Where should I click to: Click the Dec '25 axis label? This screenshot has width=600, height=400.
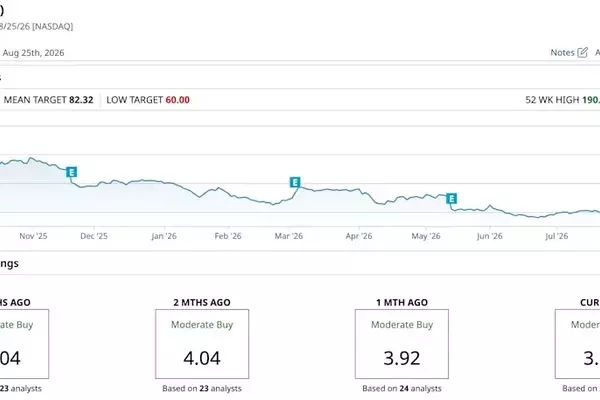pyautogui.click(x=94, y=236)
